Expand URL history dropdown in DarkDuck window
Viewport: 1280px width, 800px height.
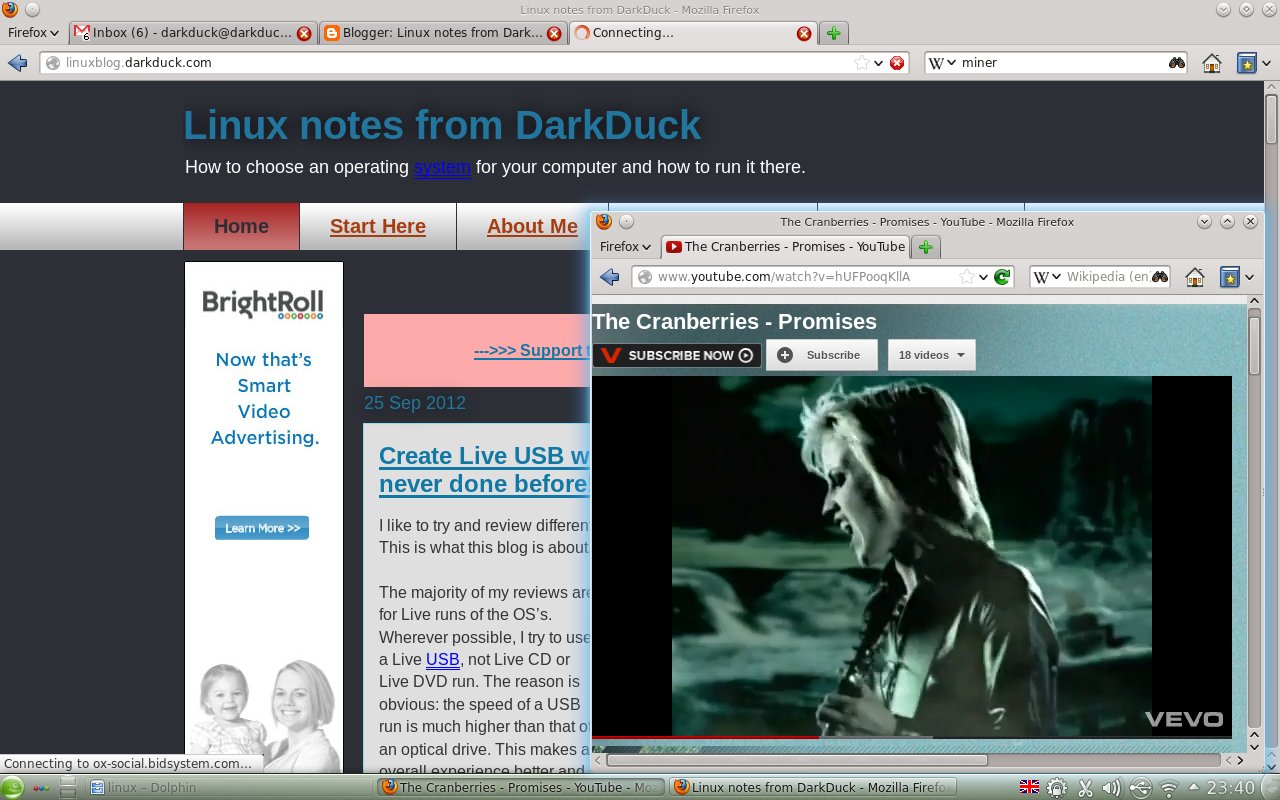pos(879,63)
